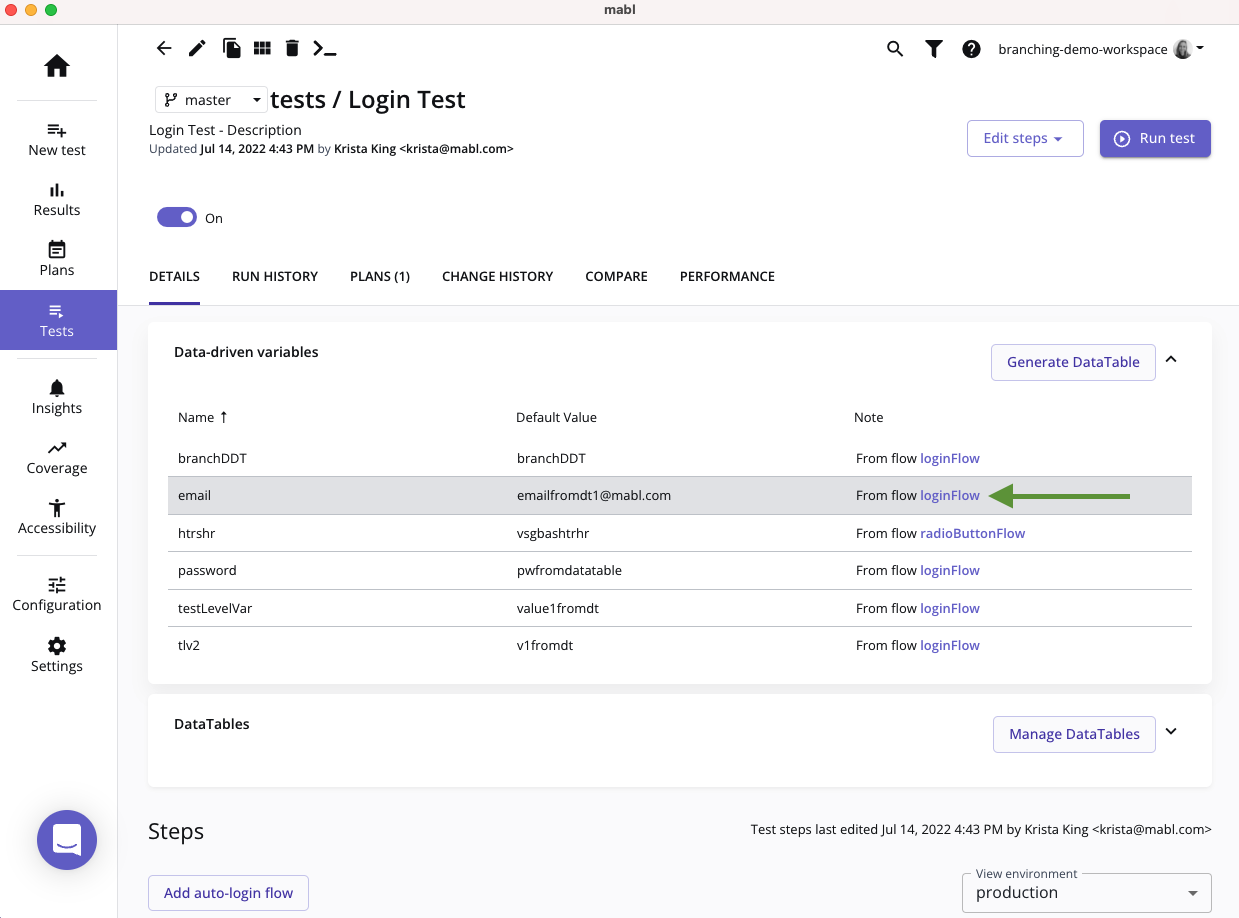
Task: Open loginFlow link in branchDDT row
Action: tap(950, 458)
